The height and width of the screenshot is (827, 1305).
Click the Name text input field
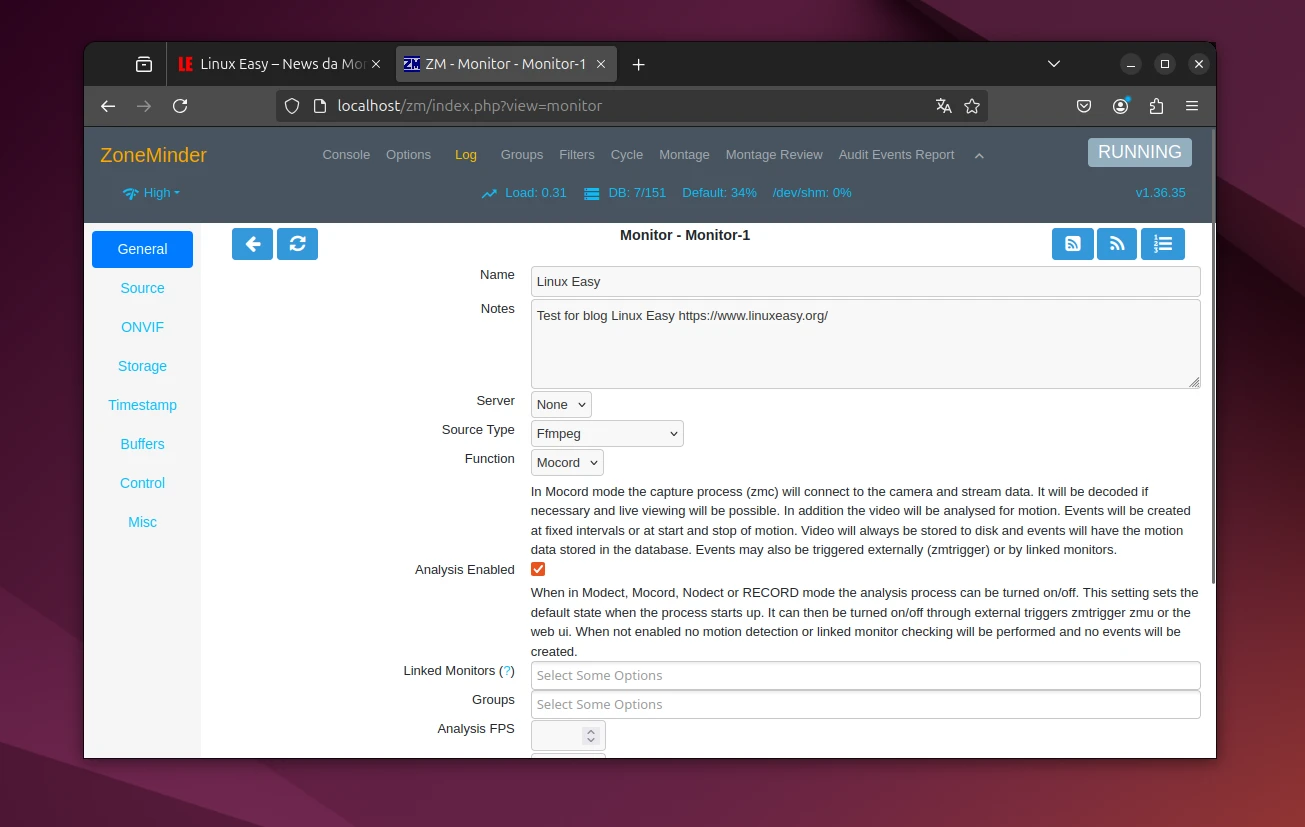(x=865, y=282)
